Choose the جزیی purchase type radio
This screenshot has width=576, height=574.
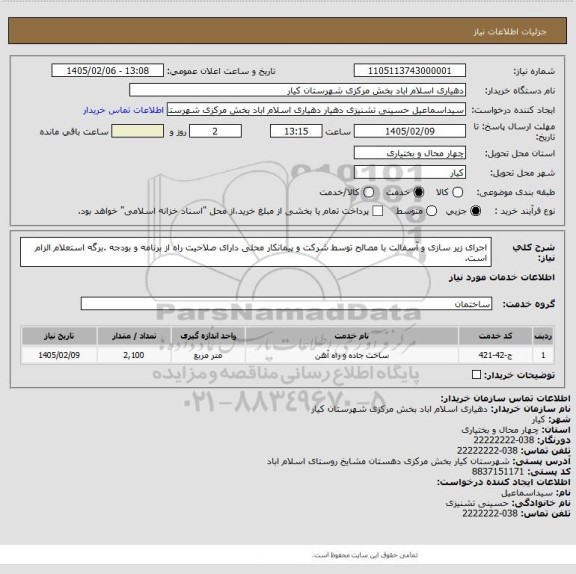tap(475, 211)
